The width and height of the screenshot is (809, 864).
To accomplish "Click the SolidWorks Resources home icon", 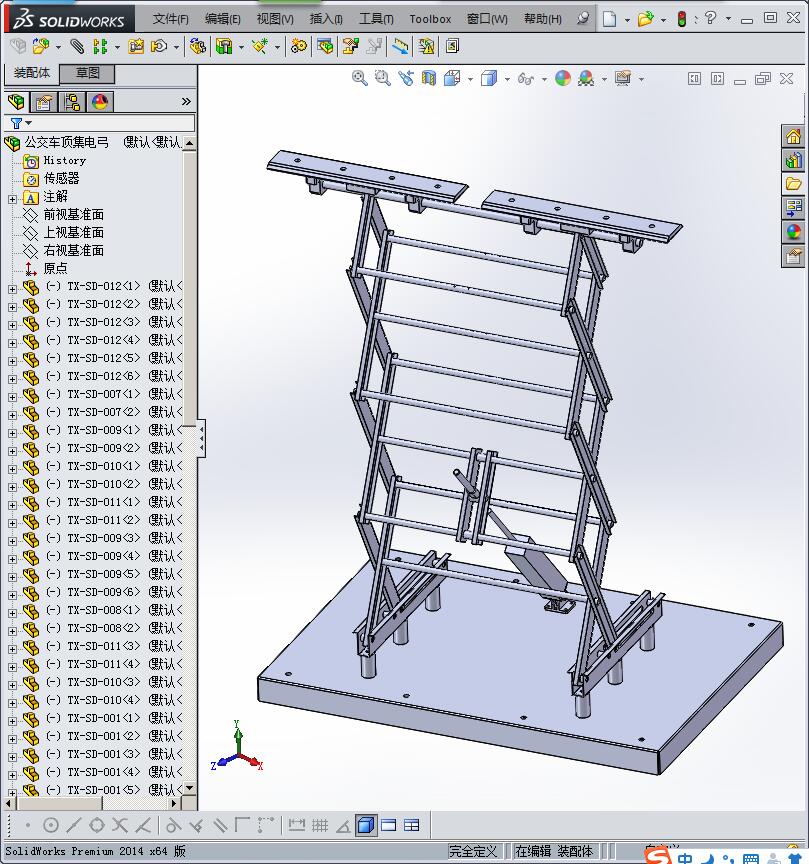I will [x=793, y=136].
